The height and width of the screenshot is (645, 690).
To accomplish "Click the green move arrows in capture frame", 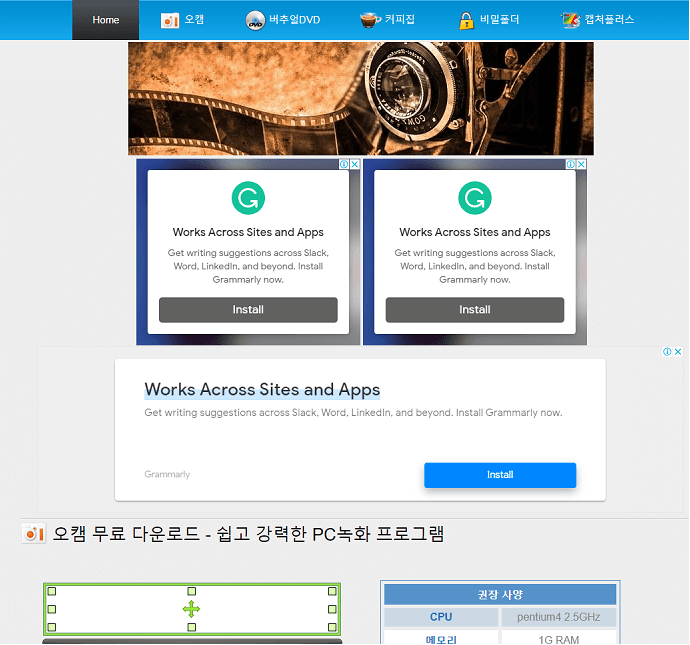I will (x=191, y=609).
